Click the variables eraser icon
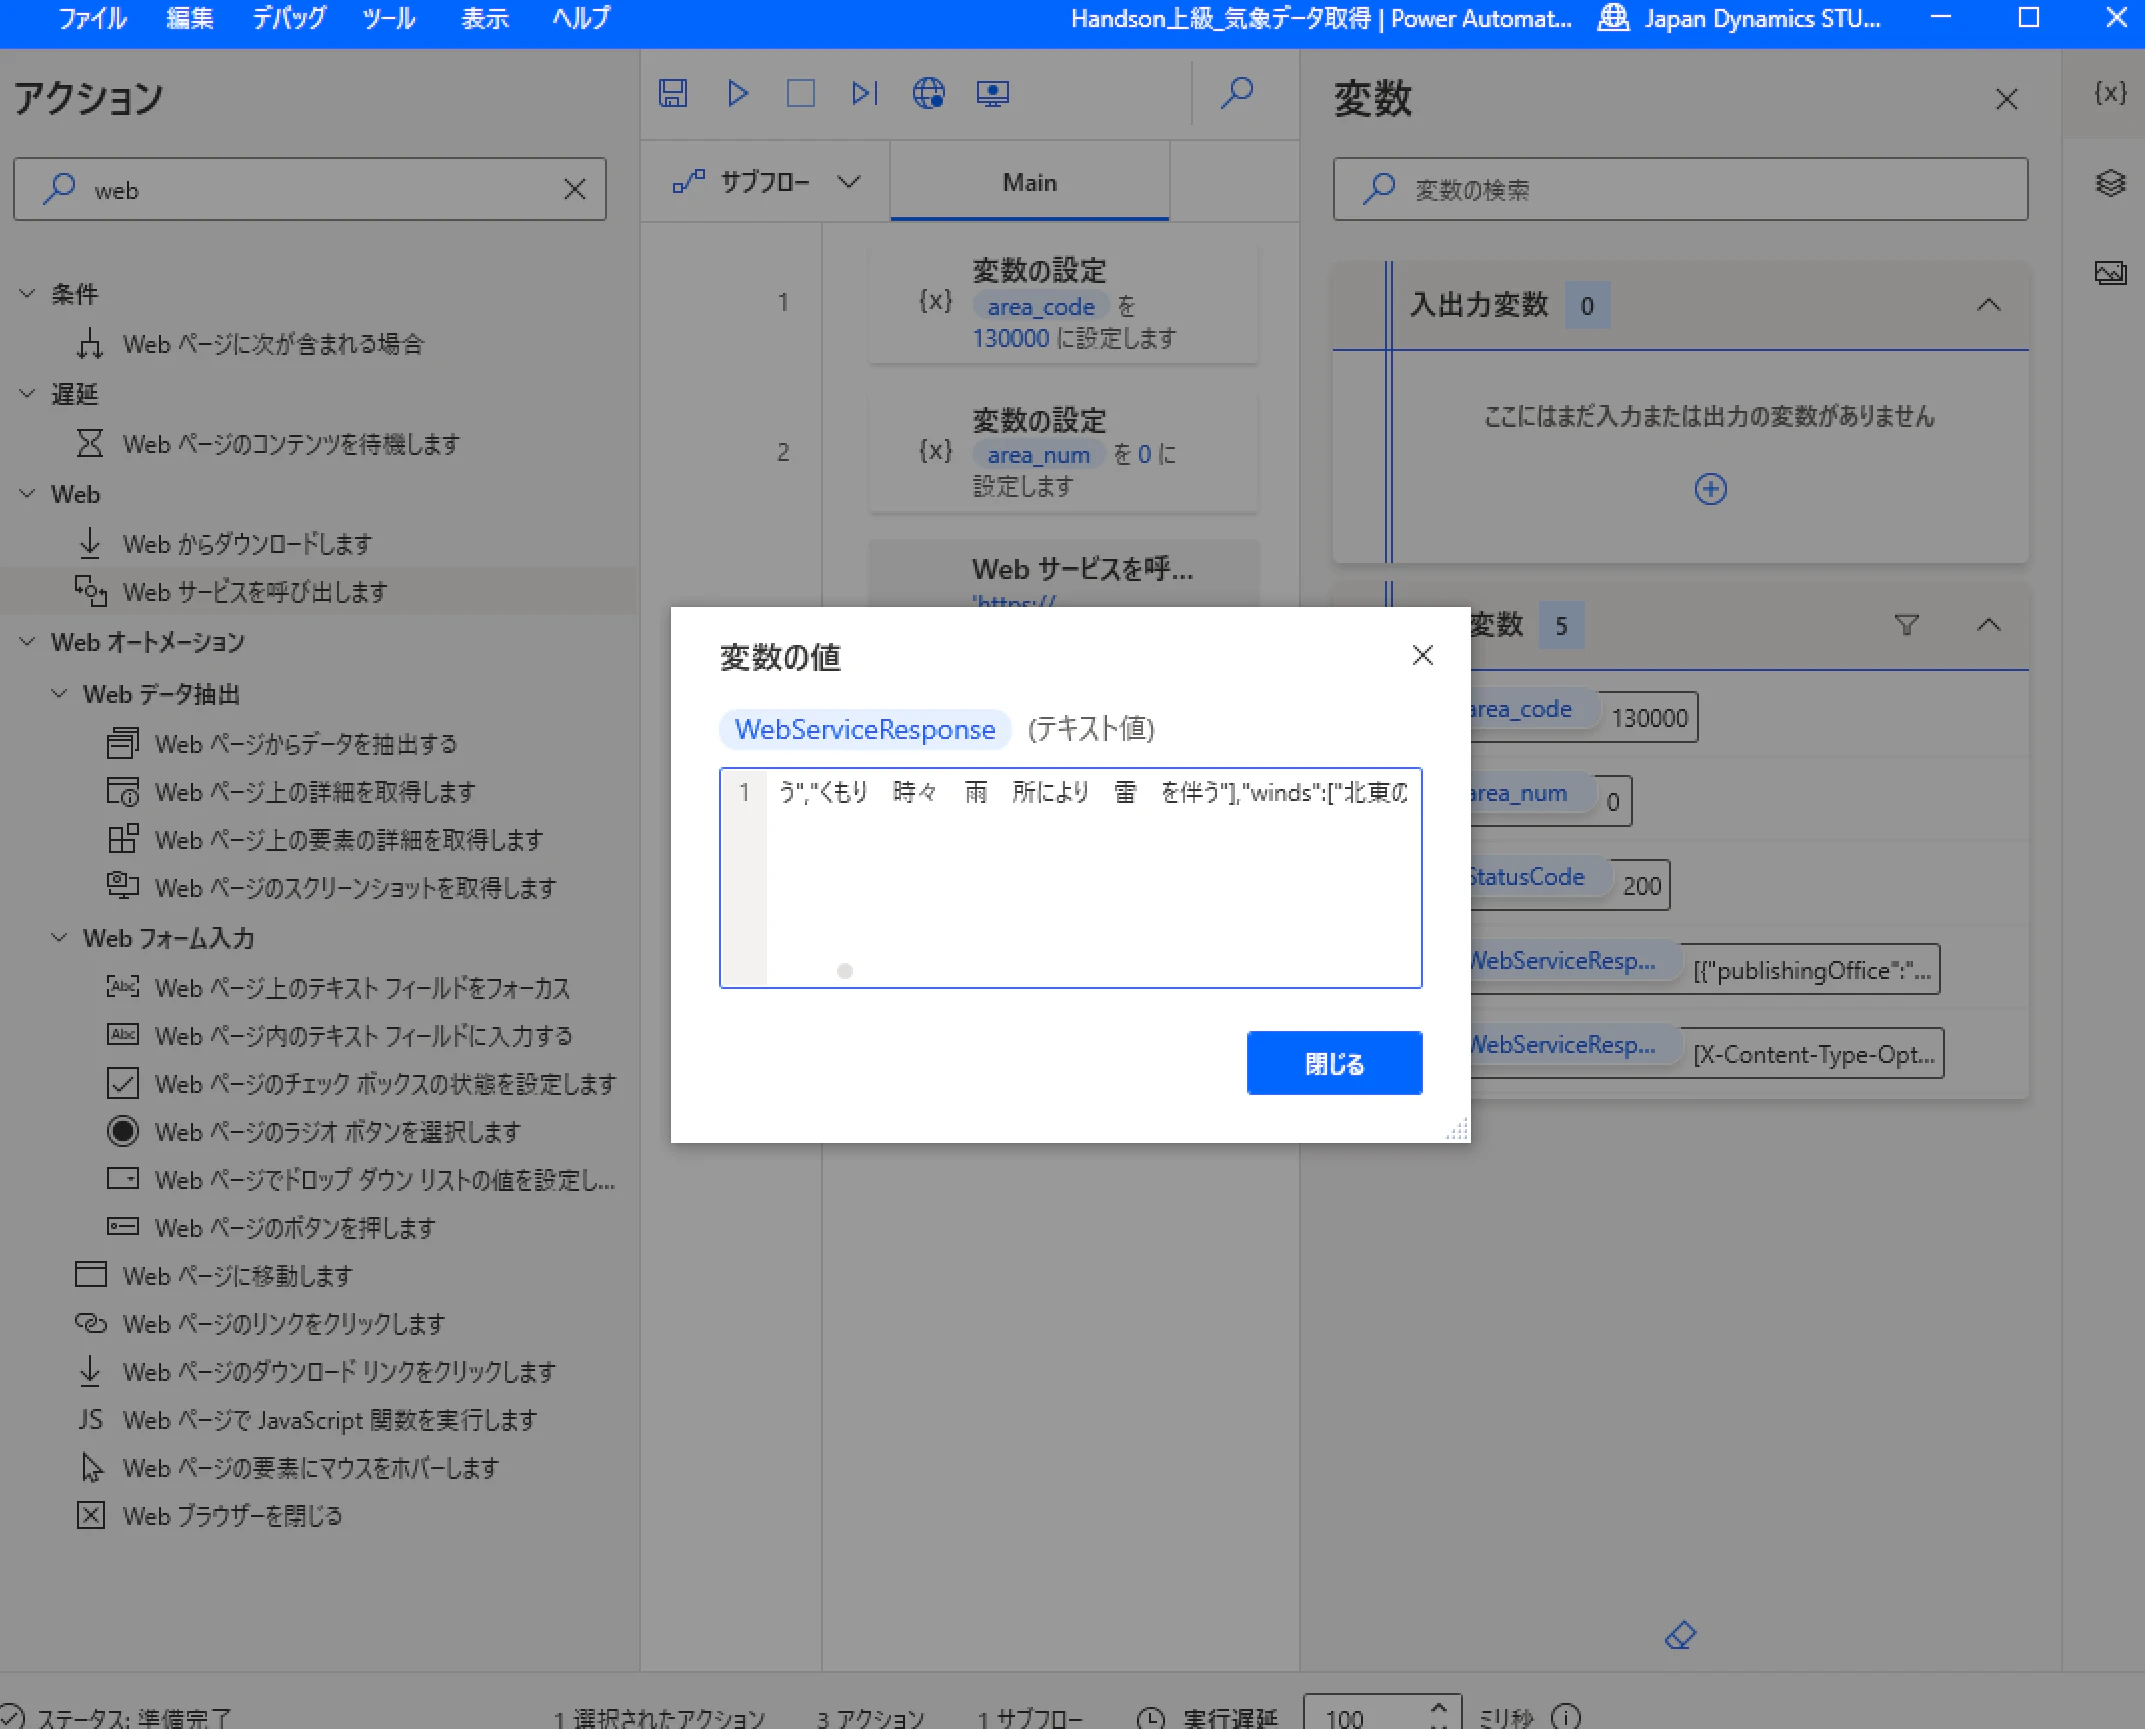This screenshot has height=1729, width=2145. (x=1680, y=1635)
